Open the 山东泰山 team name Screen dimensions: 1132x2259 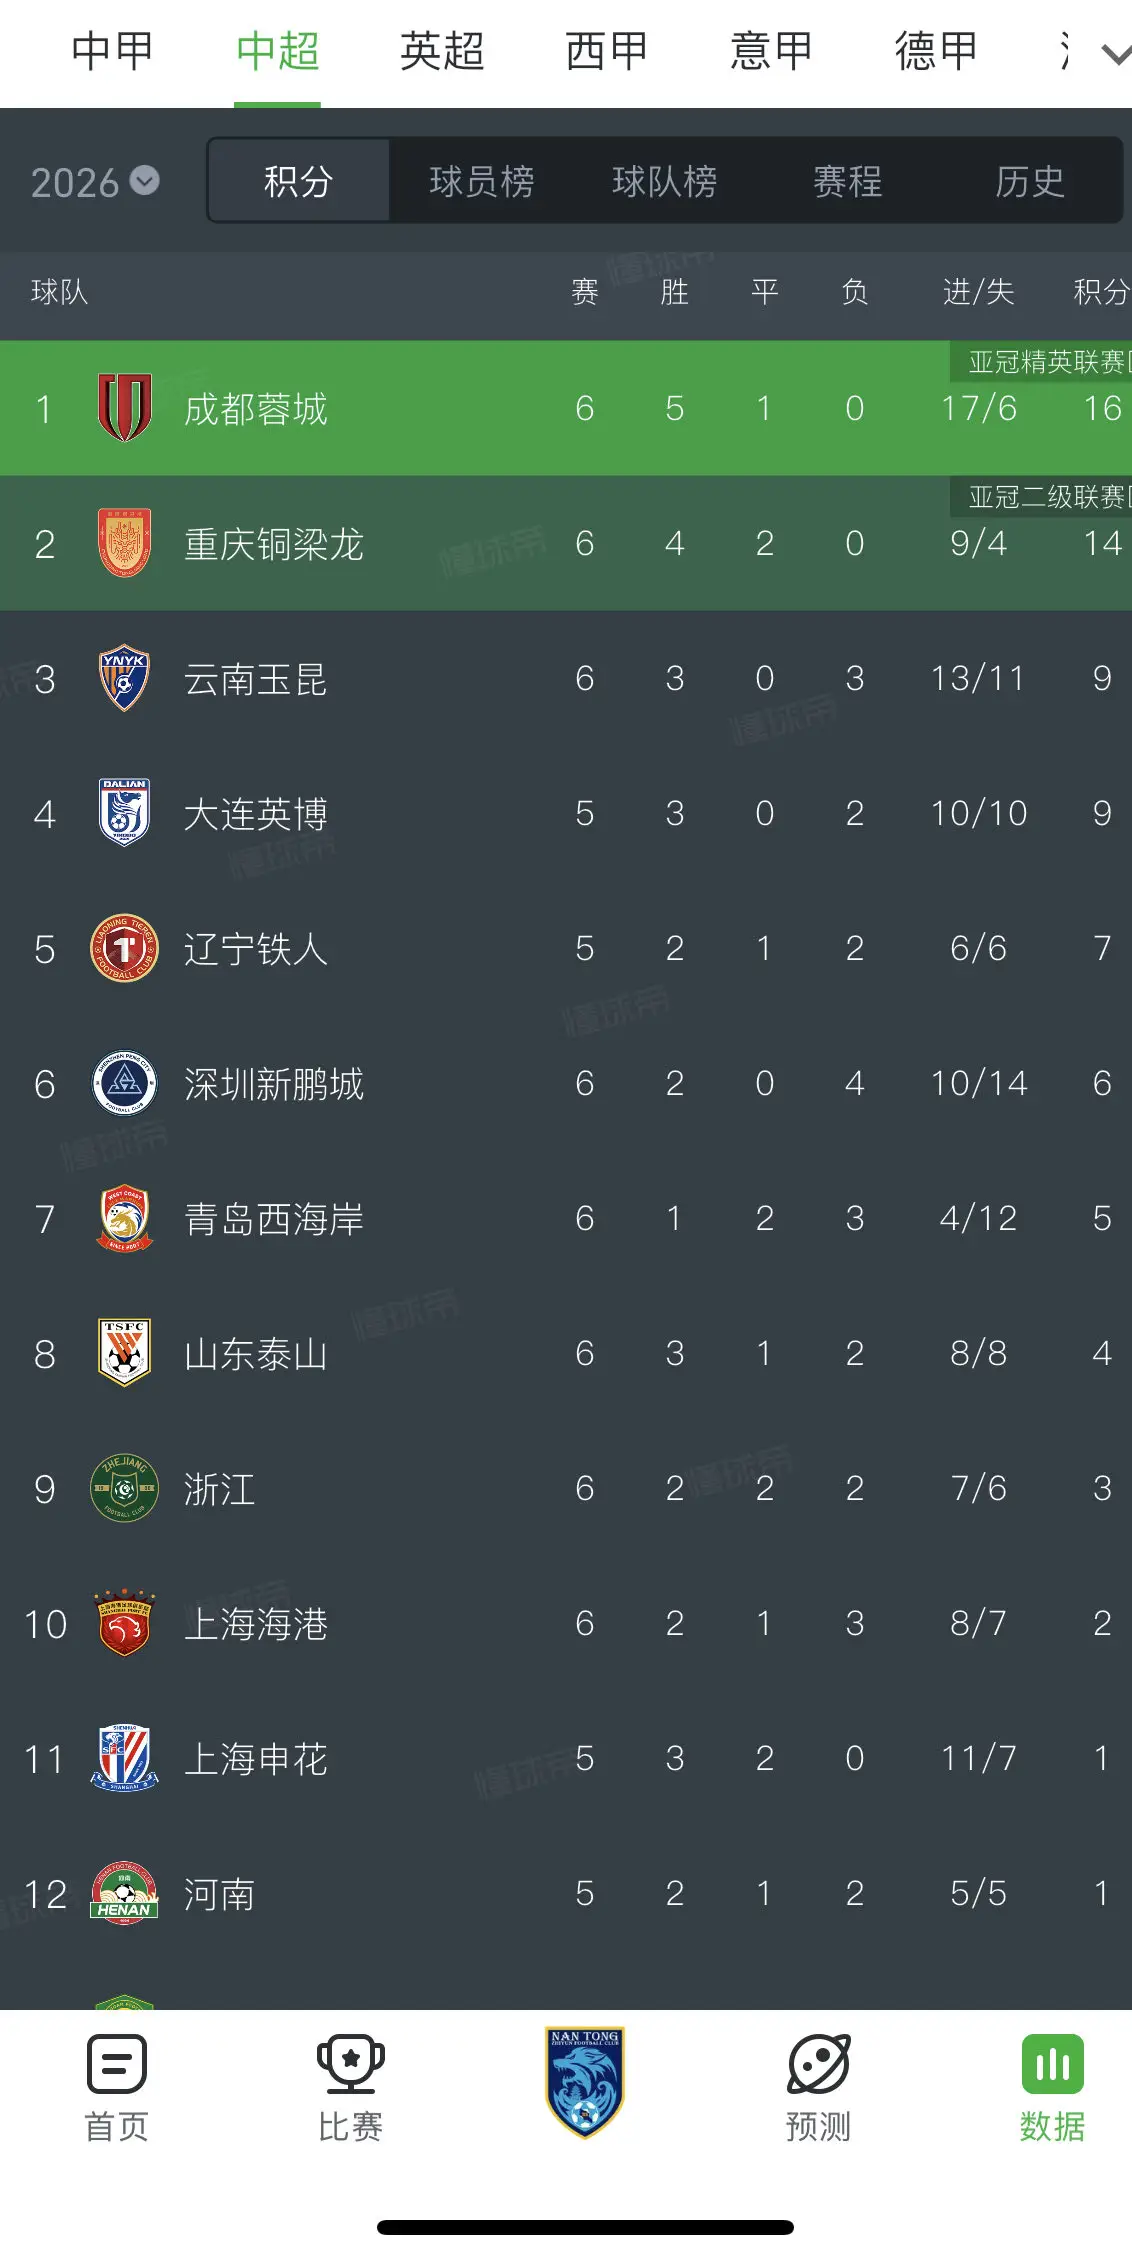(256, 1354)
